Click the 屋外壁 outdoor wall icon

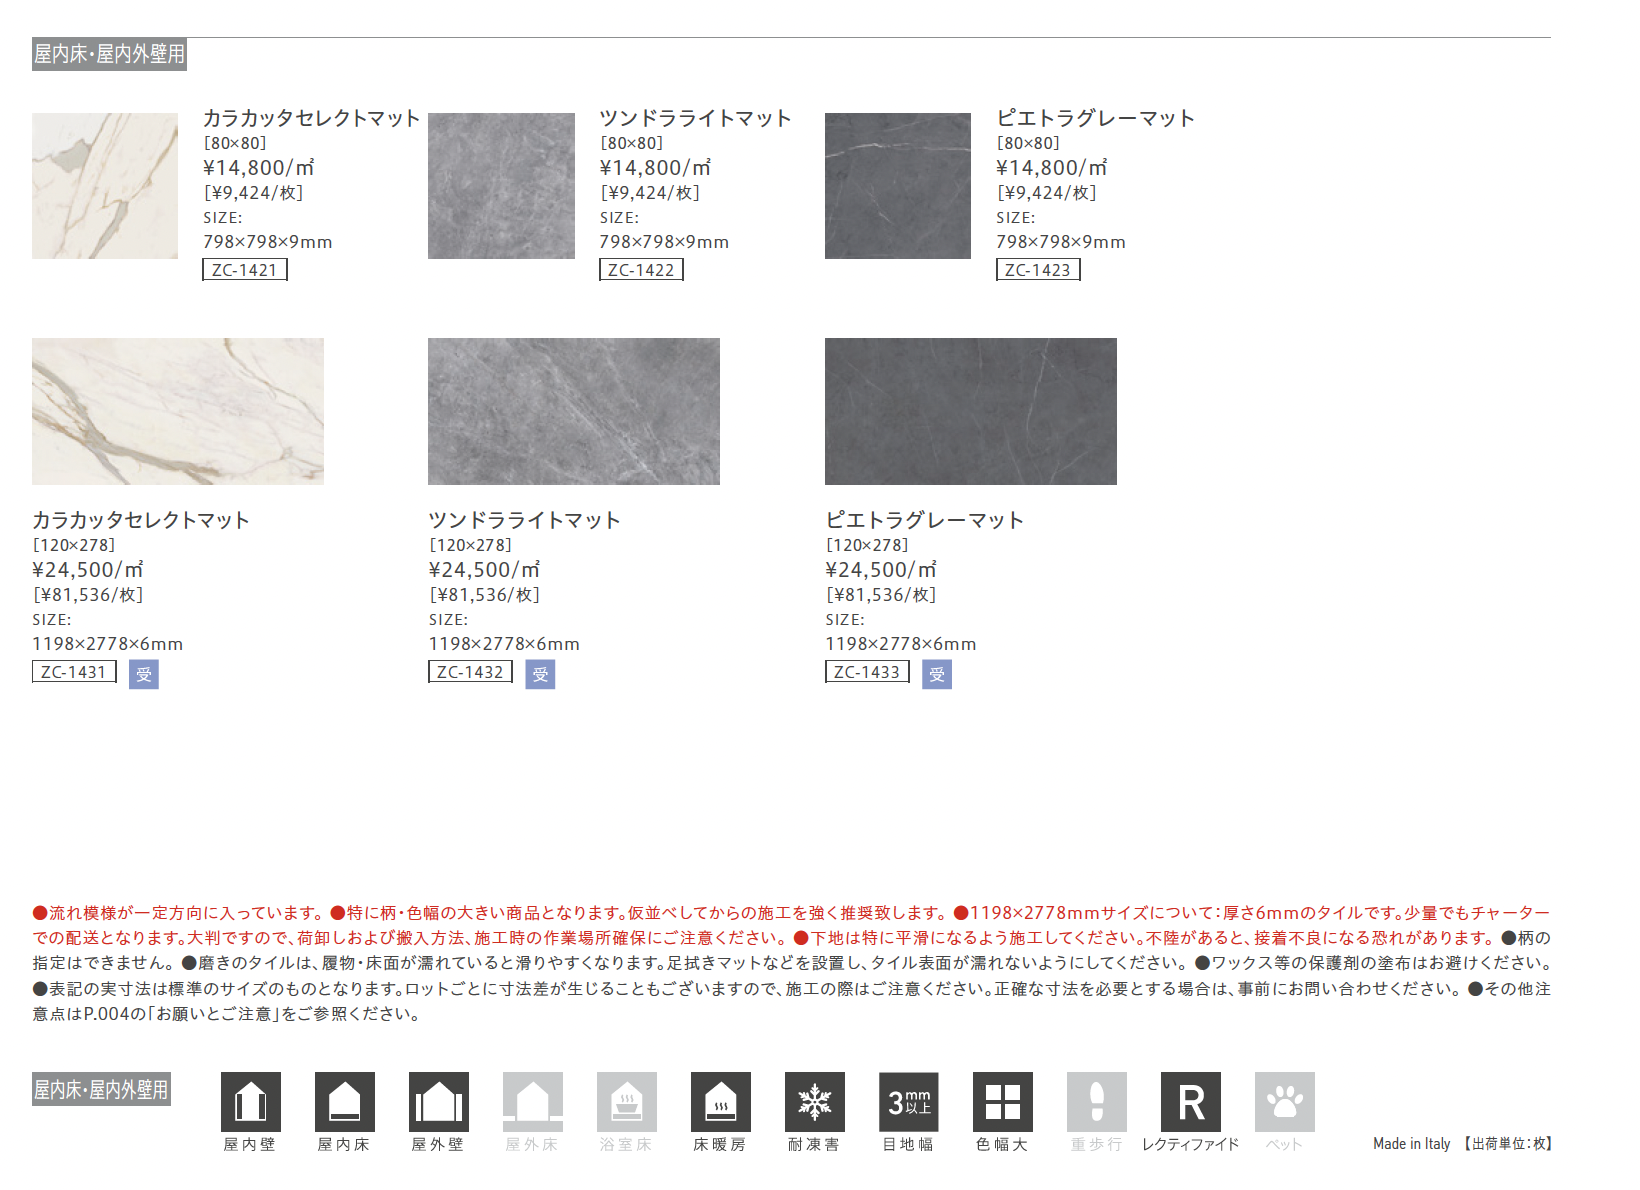tap(438, 1102)
